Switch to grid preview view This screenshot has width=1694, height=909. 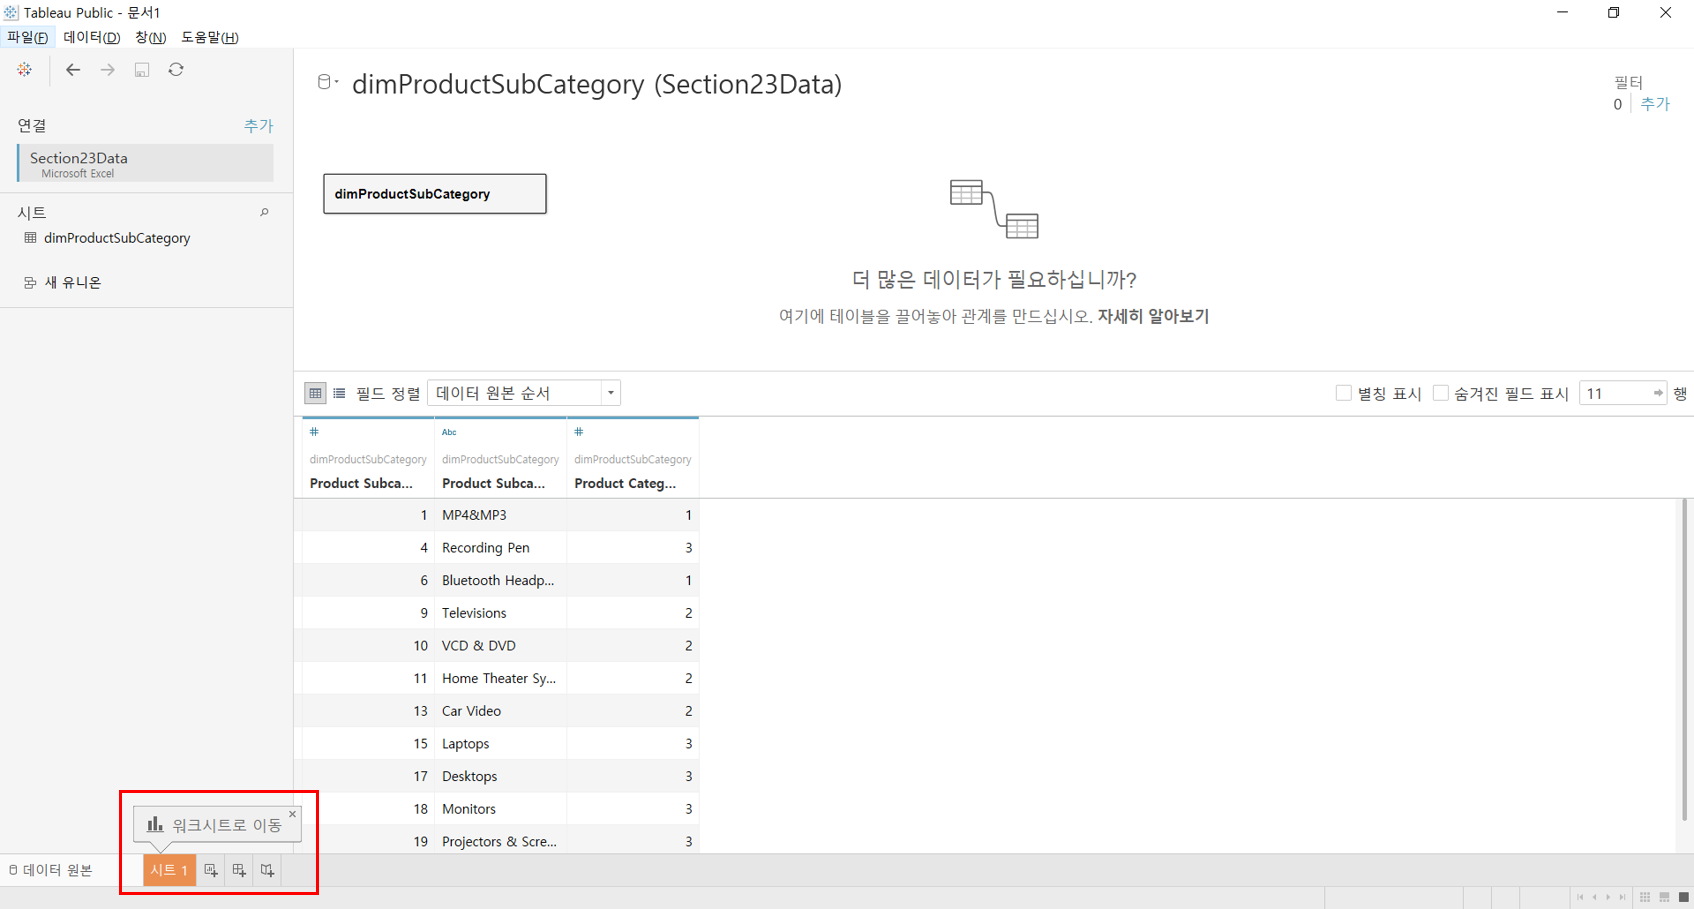tap(315, 393)
